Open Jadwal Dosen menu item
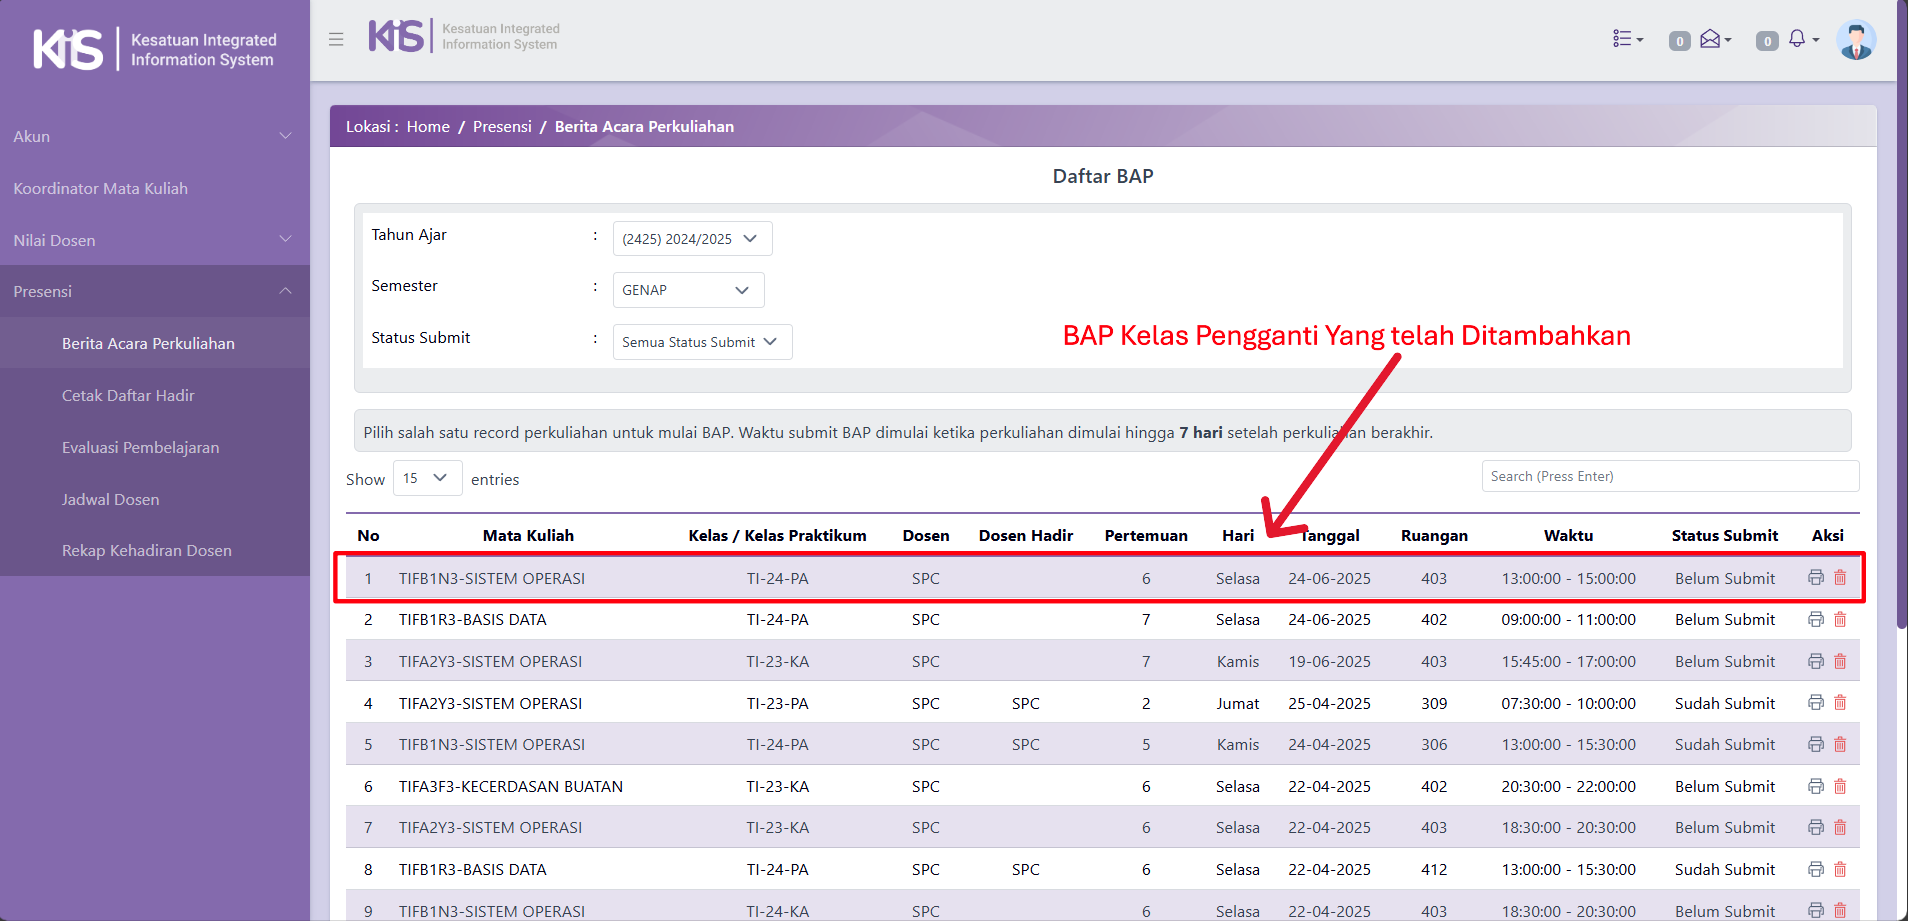The height and width of the screenshot is (921, 1908). (110, 499)
